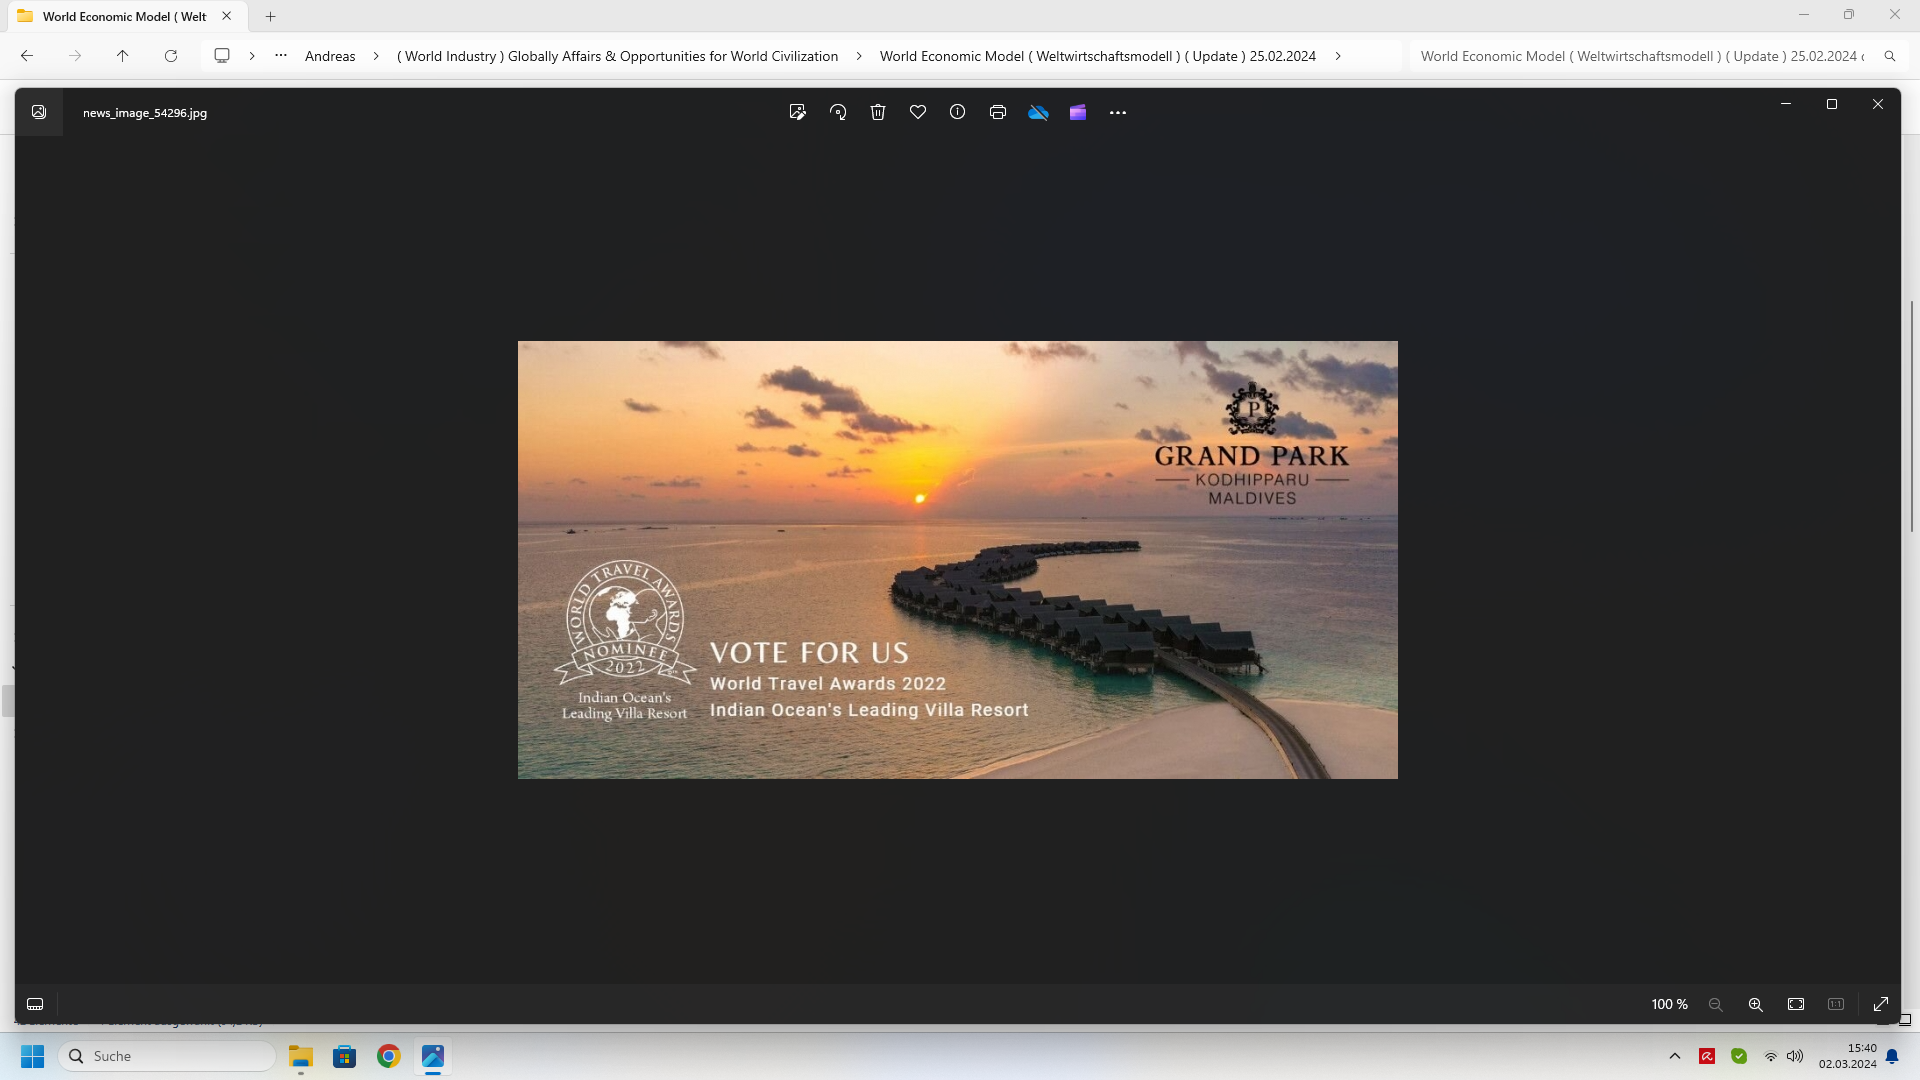Open notifications bell icon

pos(1892,1056)
